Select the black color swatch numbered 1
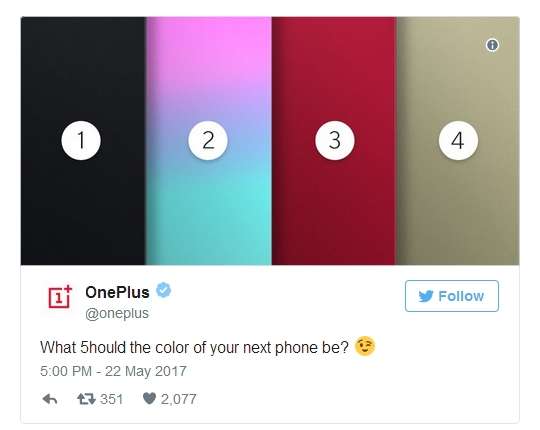The width and height of the screenshot is (540, 430). [83, 141]
